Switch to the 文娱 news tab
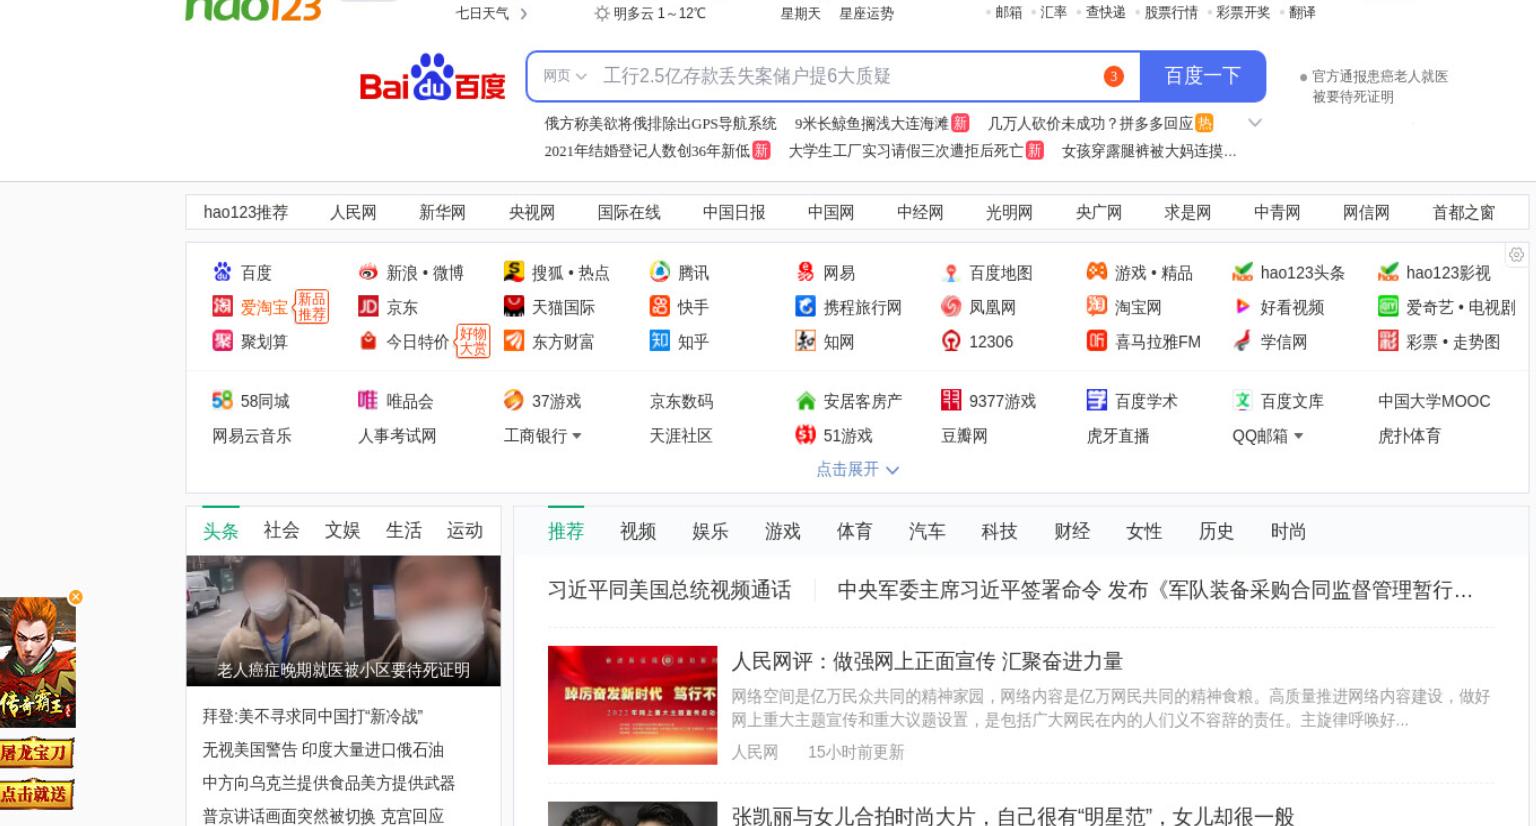 342,530
